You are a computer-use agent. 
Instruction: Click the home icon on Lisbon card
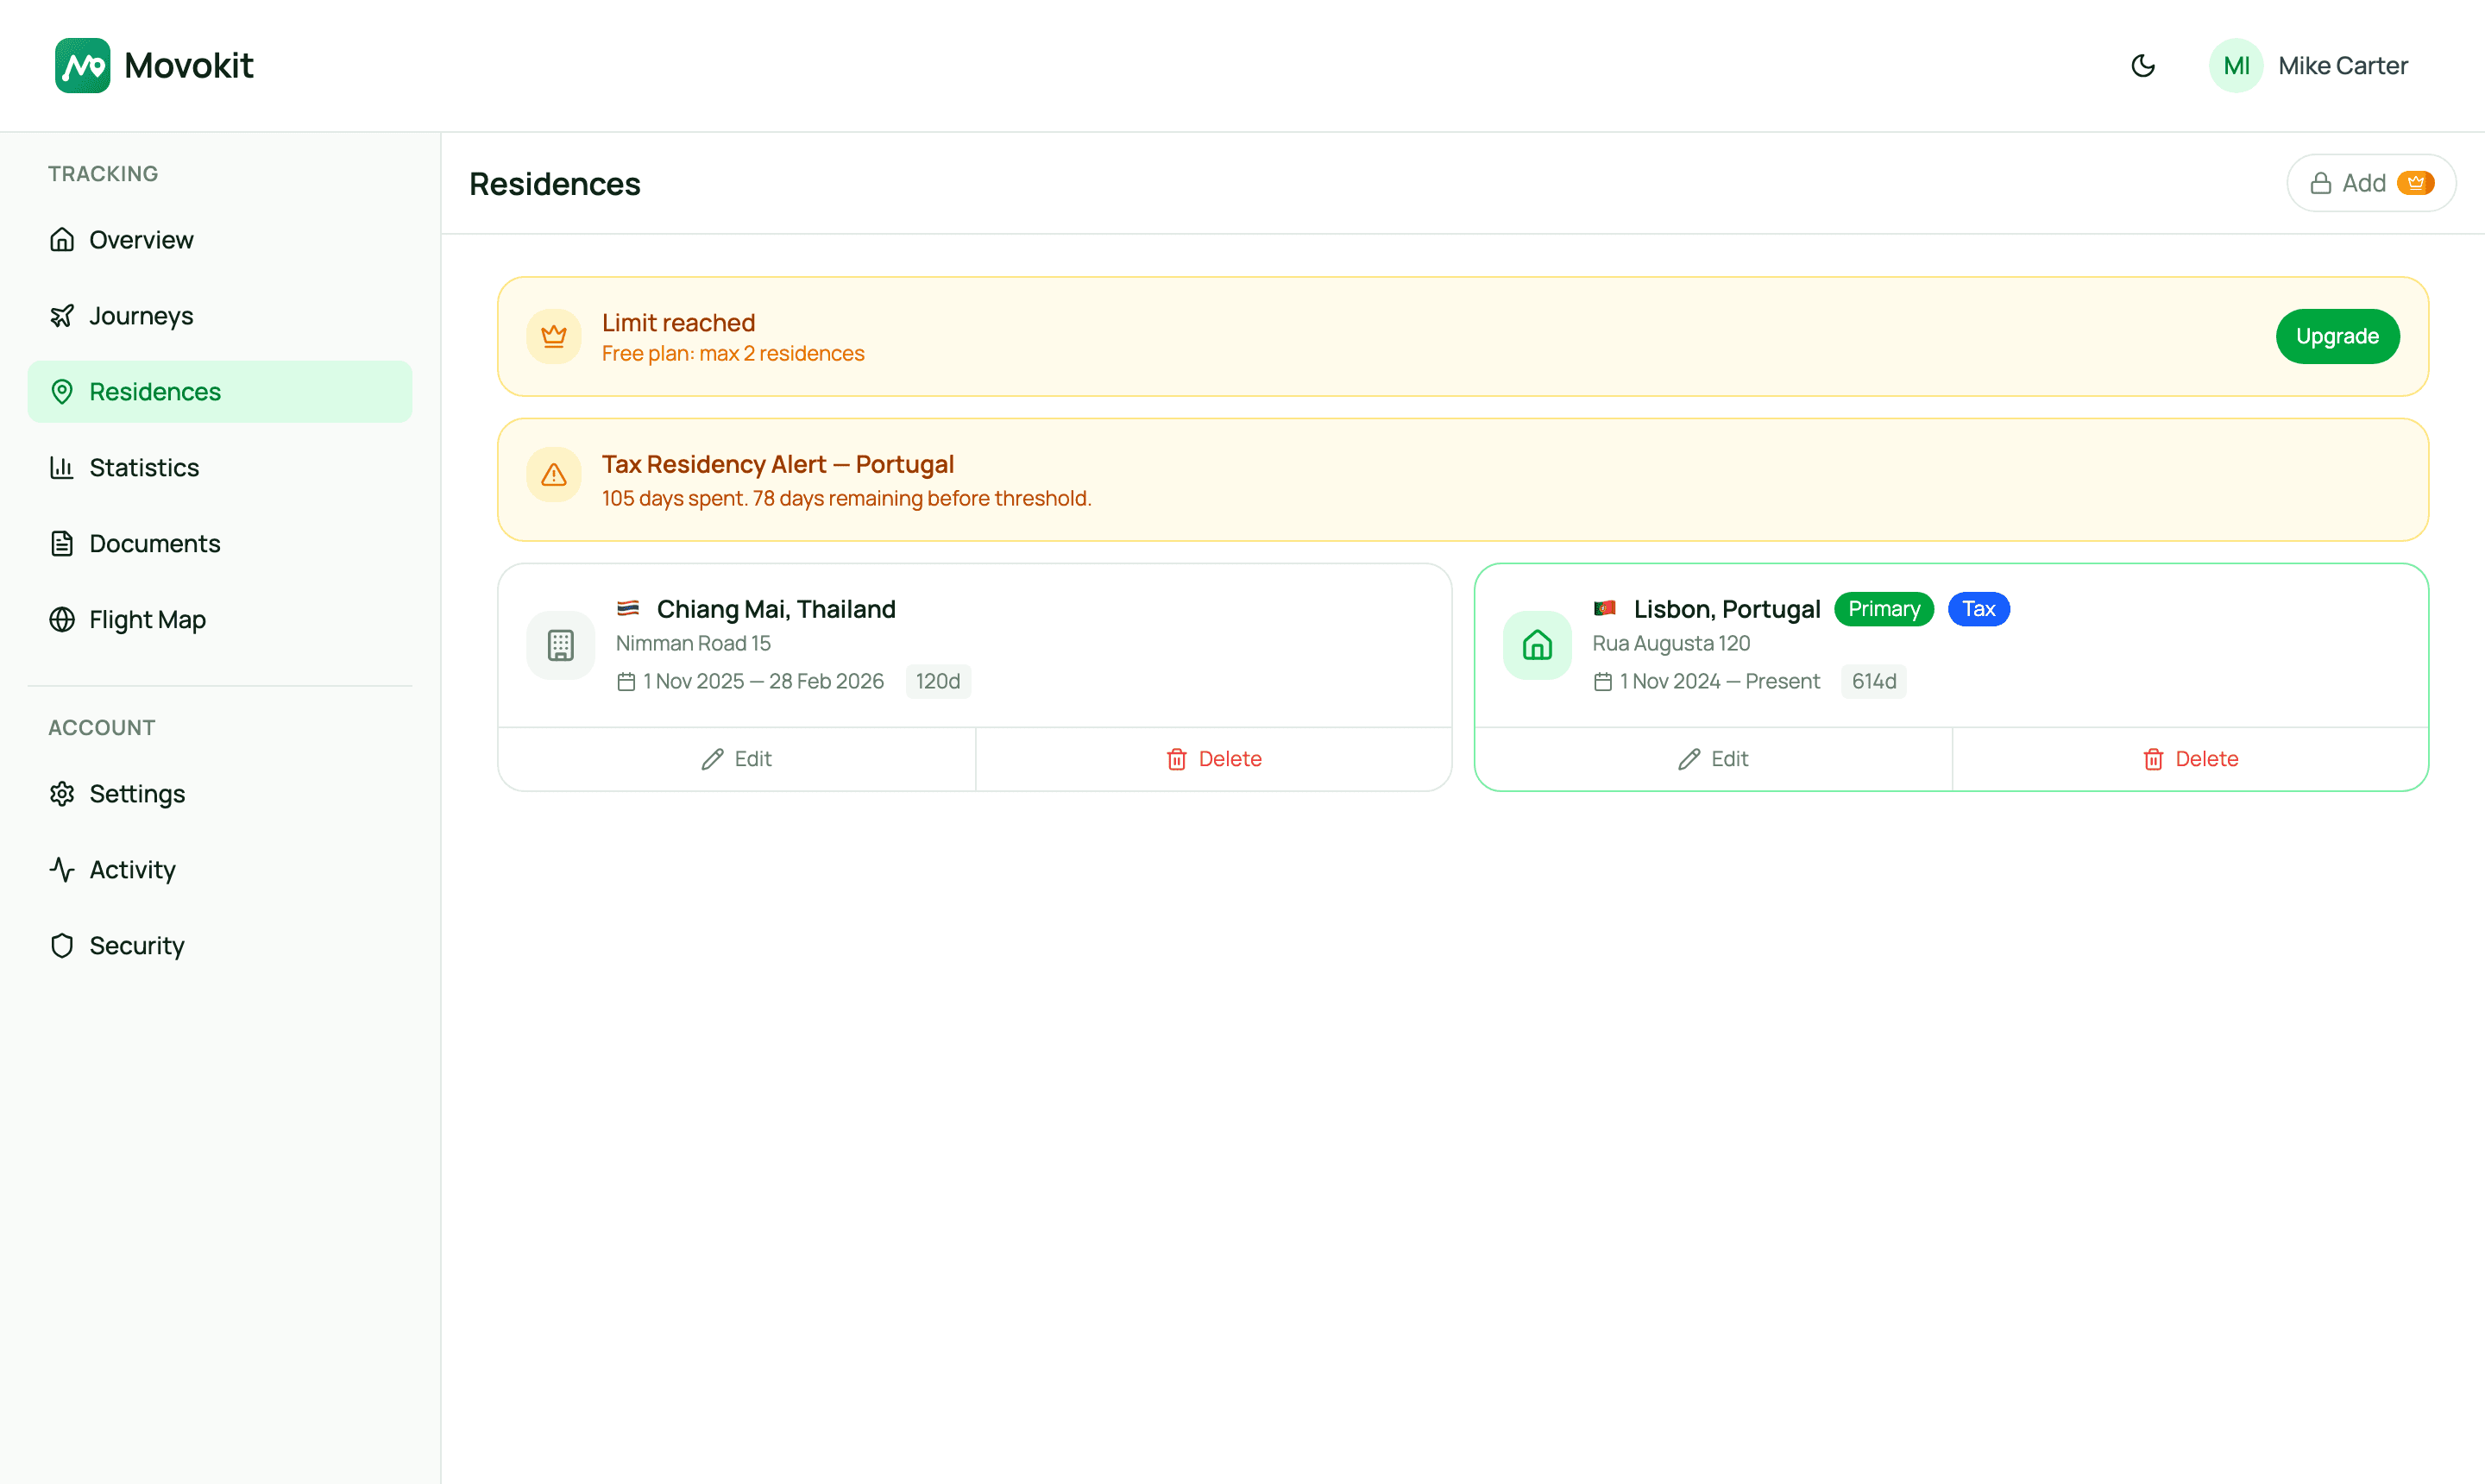pos(1537,646)
